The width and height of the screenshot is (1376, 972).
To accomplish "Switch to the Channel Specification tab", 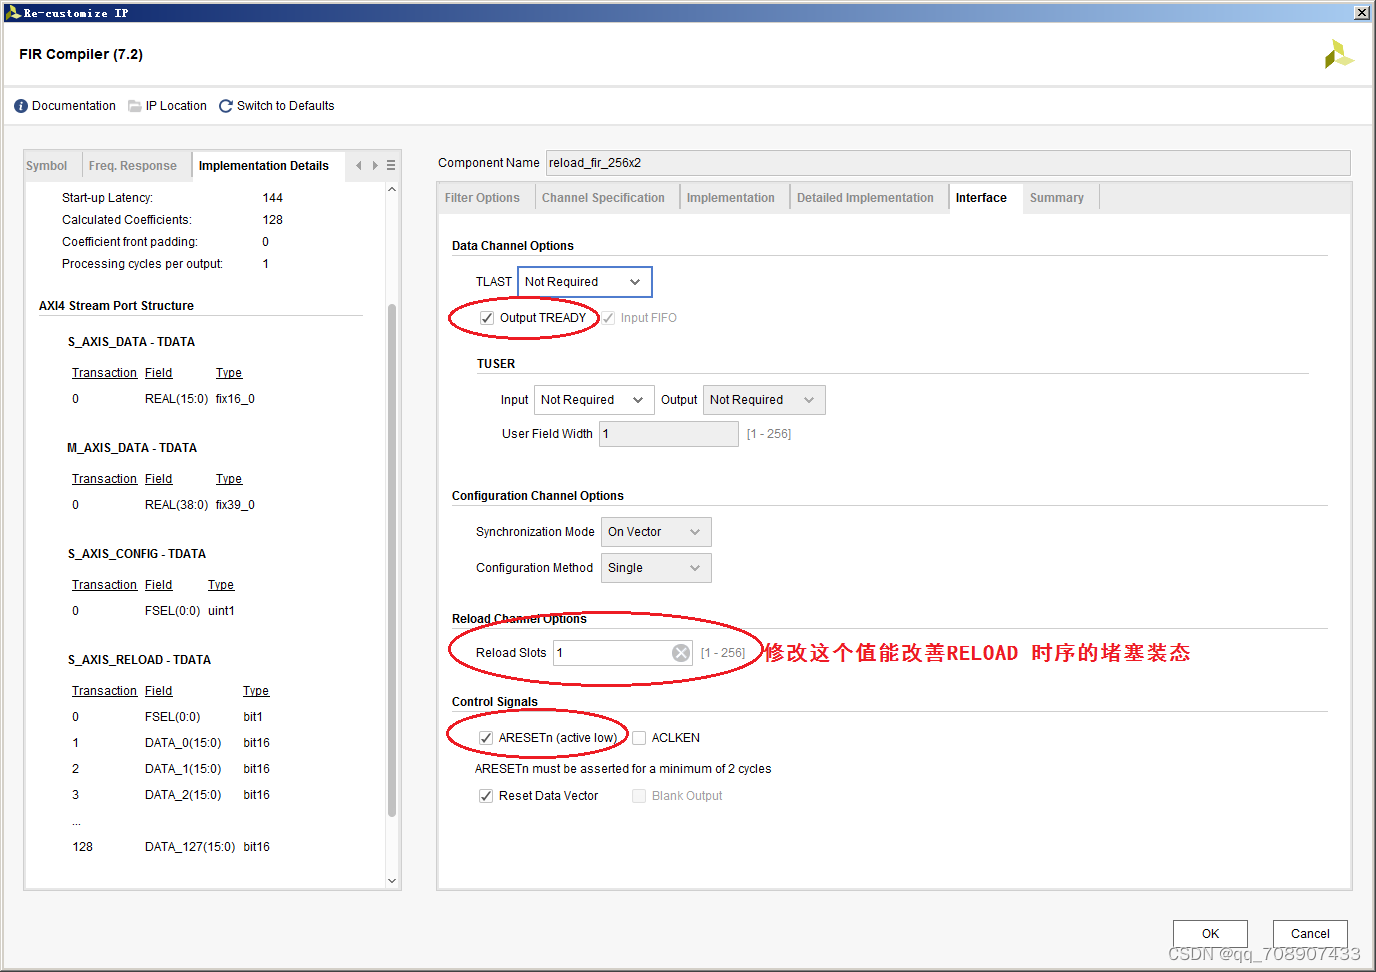I will [x=603, y=198].
